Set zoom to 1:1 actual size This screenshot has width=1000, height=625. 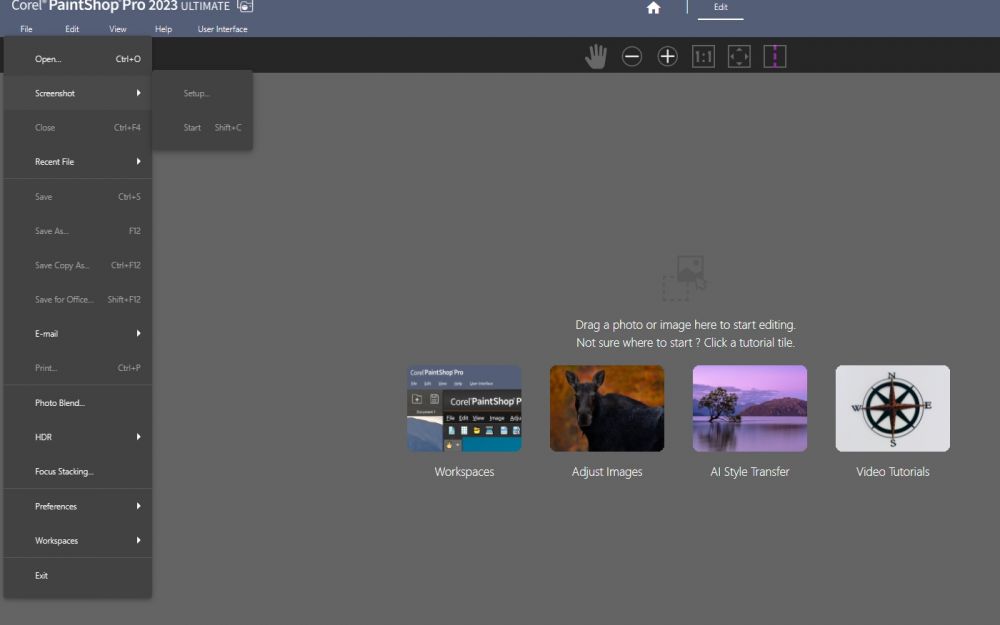point(703,57)
